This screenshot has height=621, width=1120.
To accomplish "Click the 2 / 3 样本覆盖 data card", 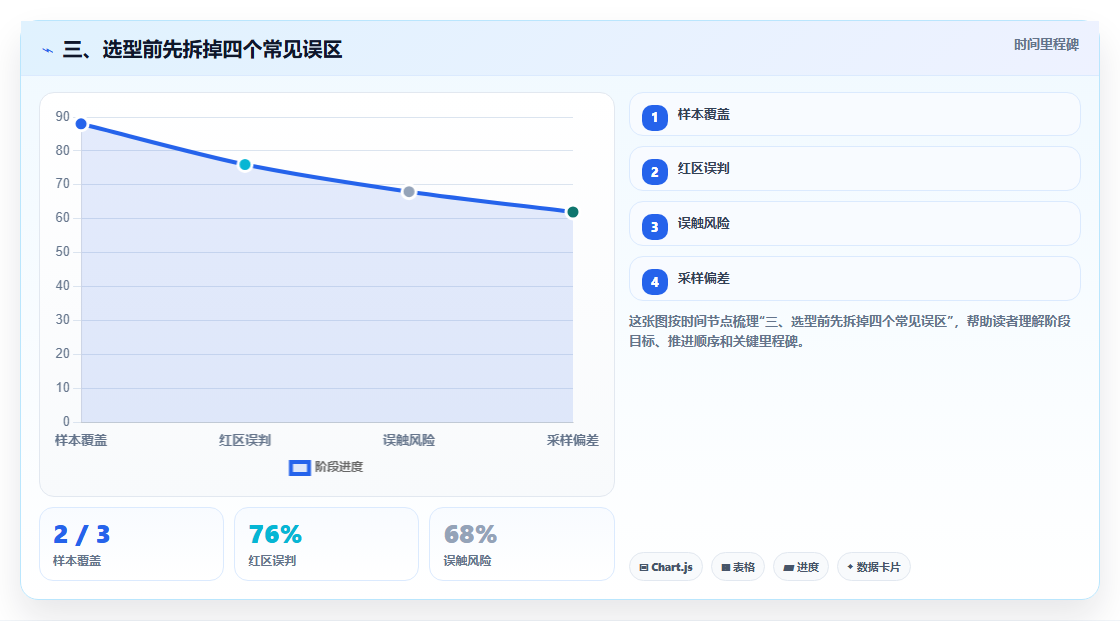I will (x=131, y=545).
